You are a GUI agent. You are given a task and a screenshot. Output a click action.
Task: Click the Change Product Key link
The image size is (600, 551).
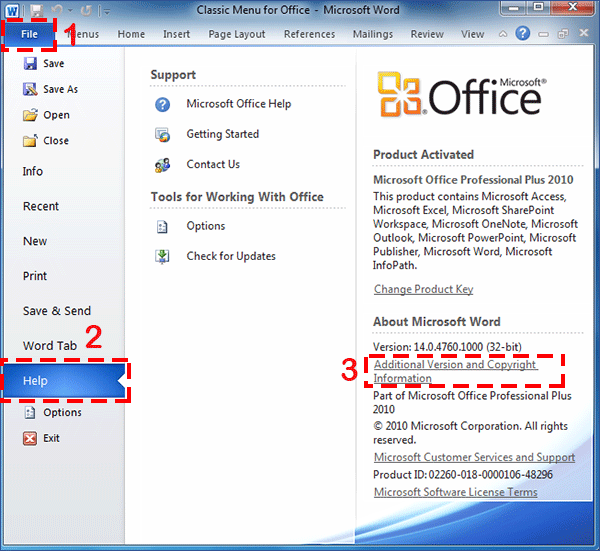tap(424, 289)
